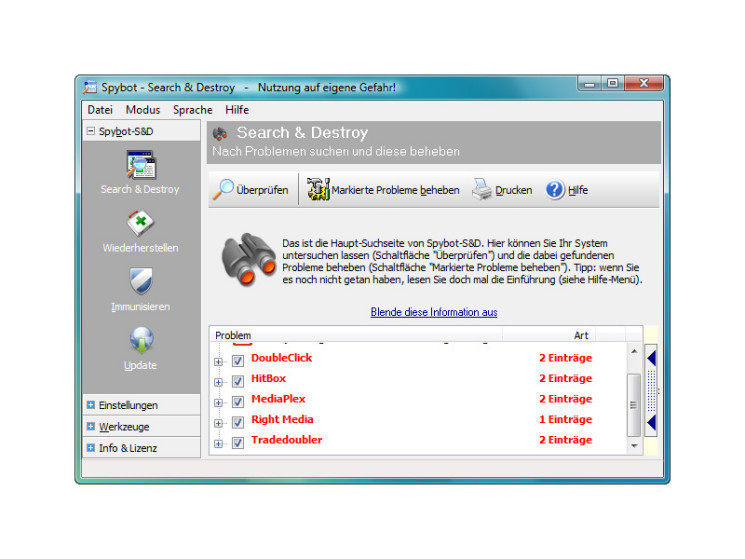Uncheck the HitBox checkbox
745x559 pixels.
[238, 381]
